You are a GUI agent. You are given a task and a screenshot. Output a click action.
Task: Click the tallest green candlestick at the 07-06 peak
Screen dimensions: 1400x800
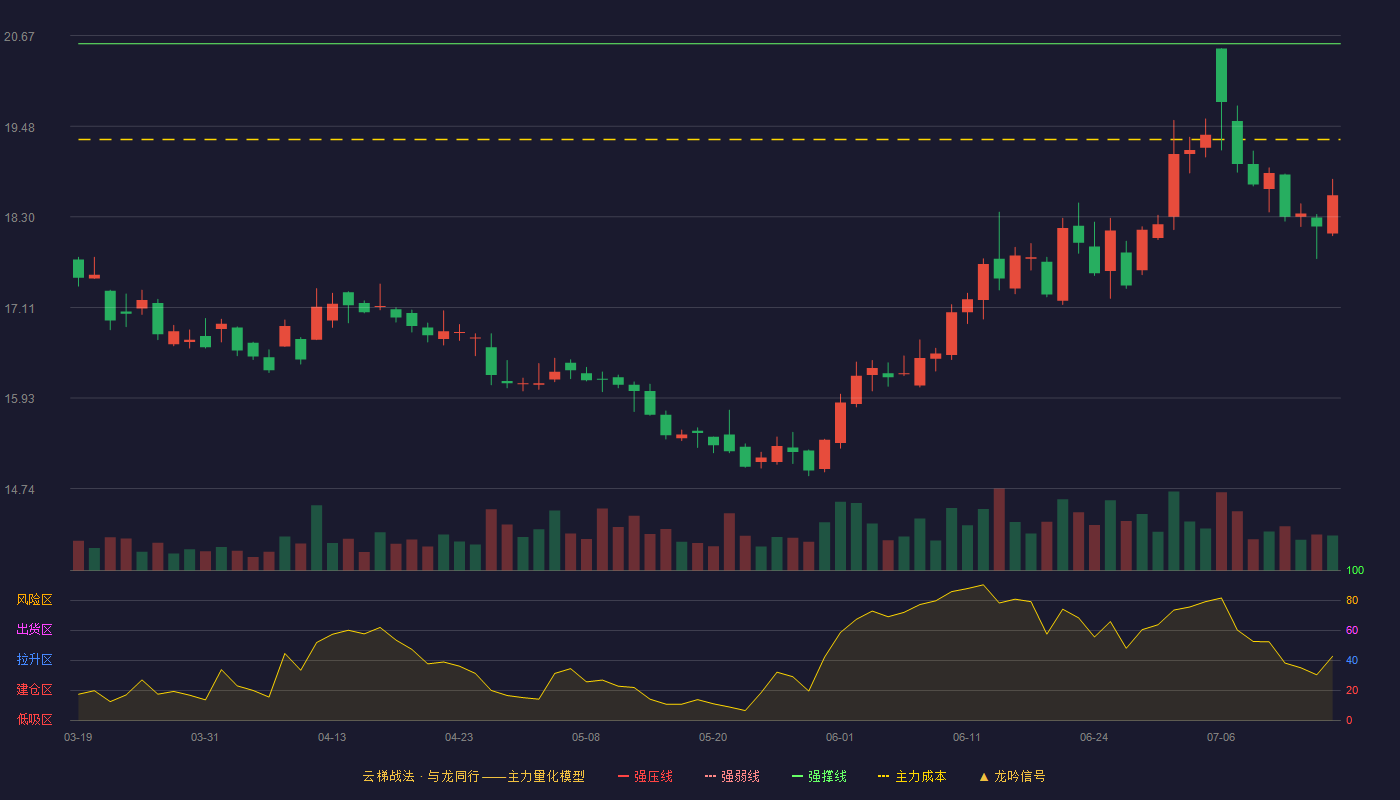pos(1221,75)
